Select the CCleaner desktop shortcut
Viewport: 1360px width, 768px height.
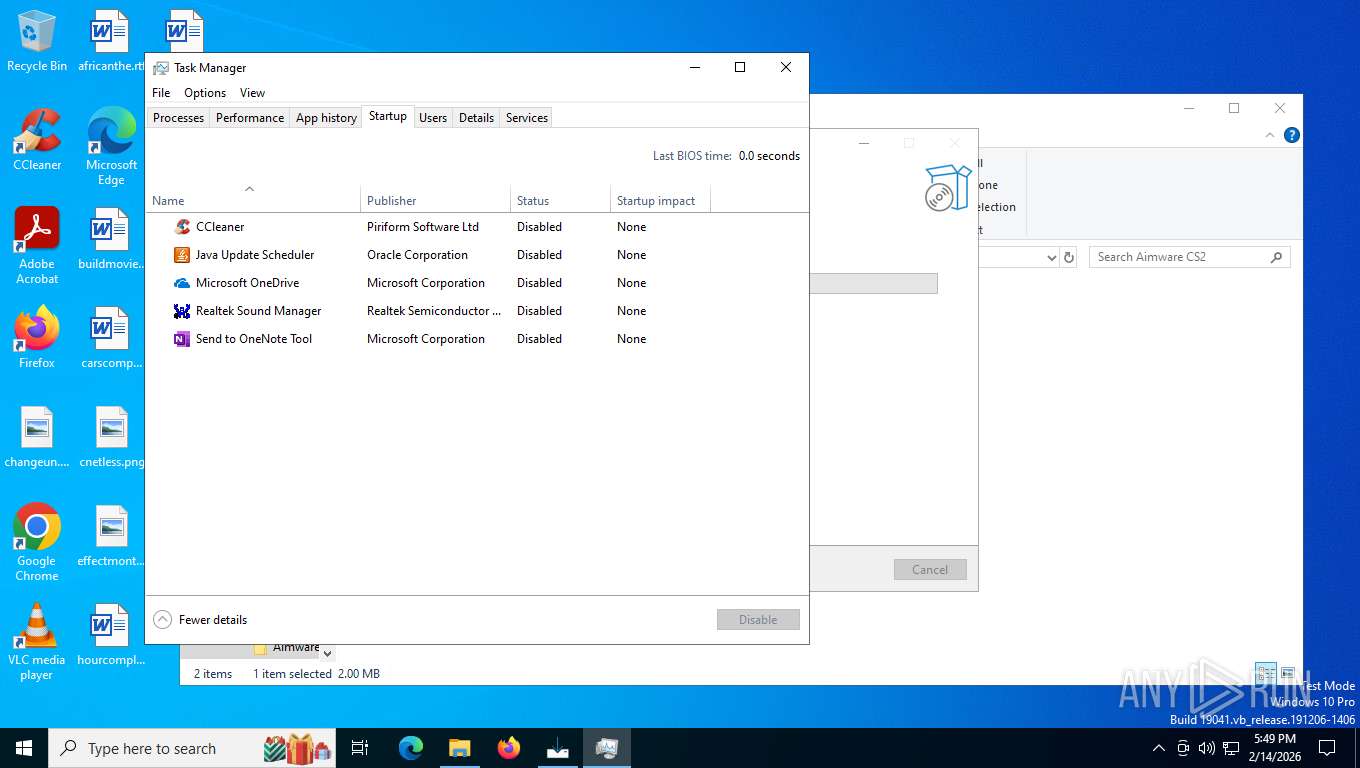point(37,139)
